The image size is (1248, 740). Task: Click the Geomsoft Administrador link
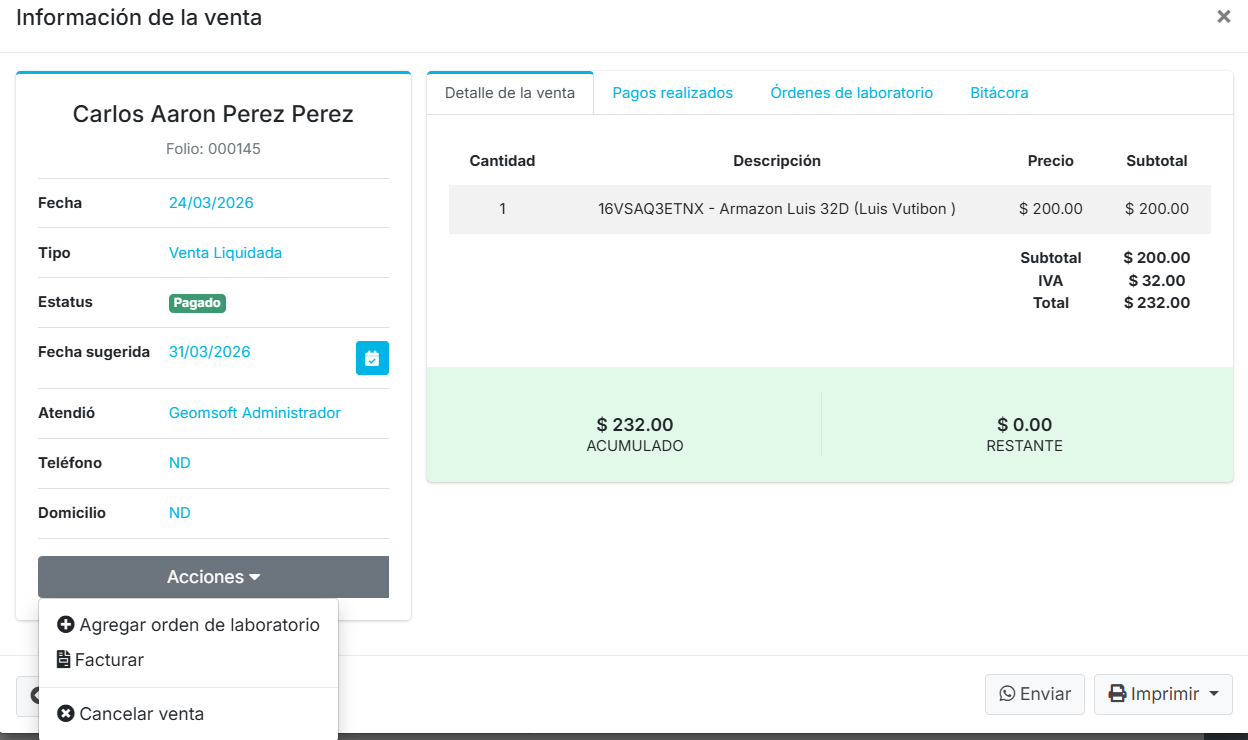coord(254,413)
